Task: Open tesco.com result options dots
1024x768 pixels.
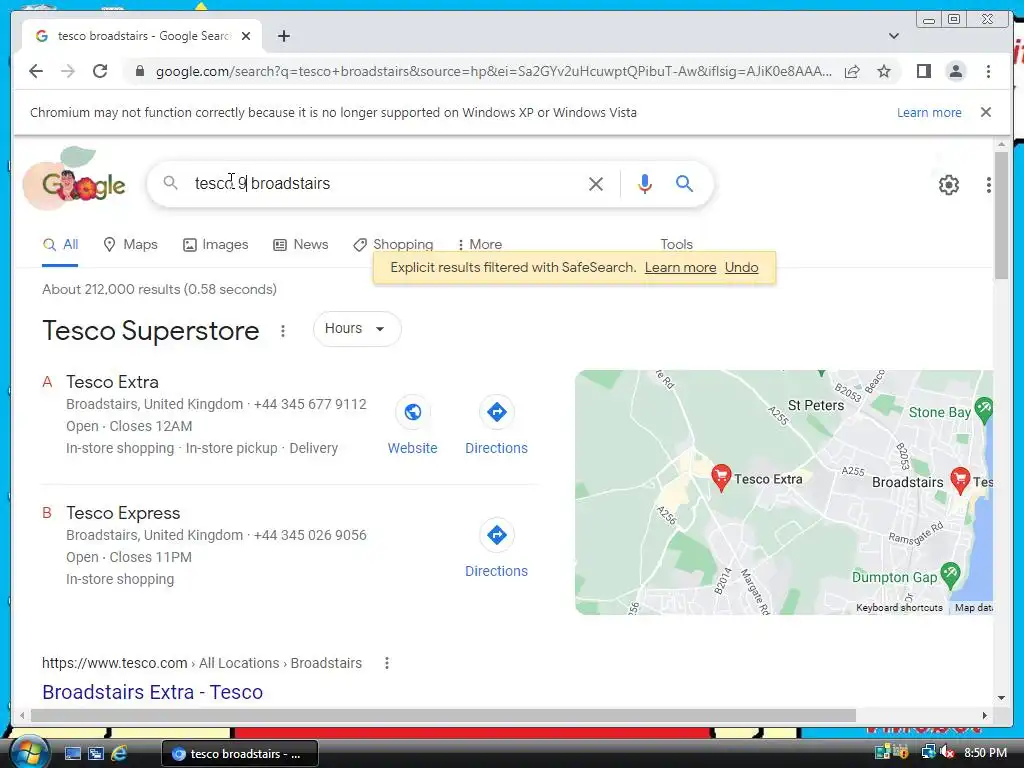Action: [x=387, y=664]
